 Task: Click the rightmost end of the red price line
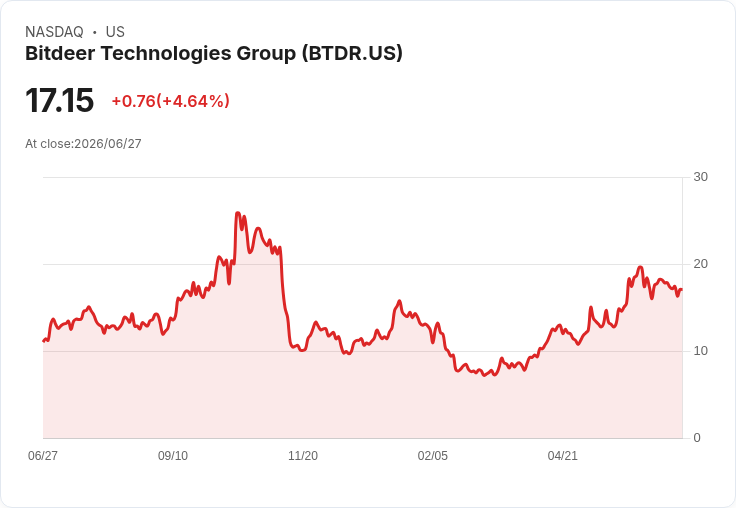(682, 289)
